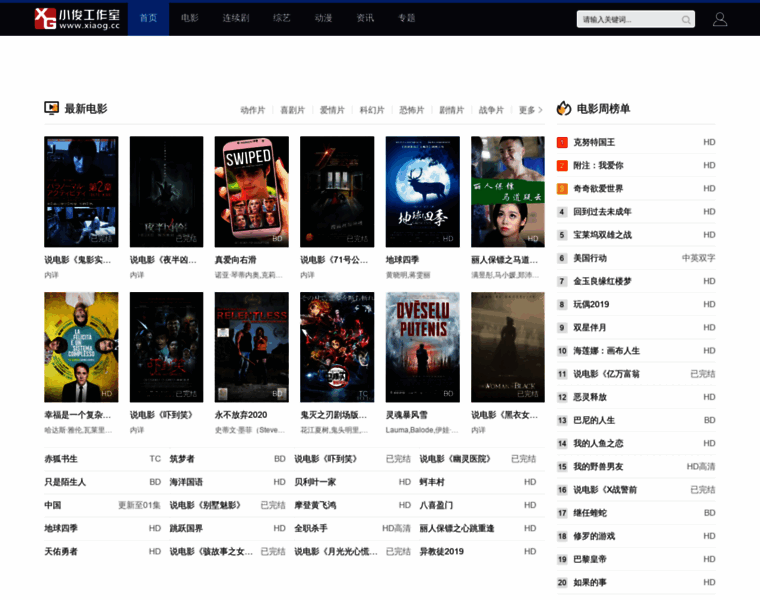Open 八喜盈门 in the movie list
This screenshot has width=760, height=600.
[436, 505]
